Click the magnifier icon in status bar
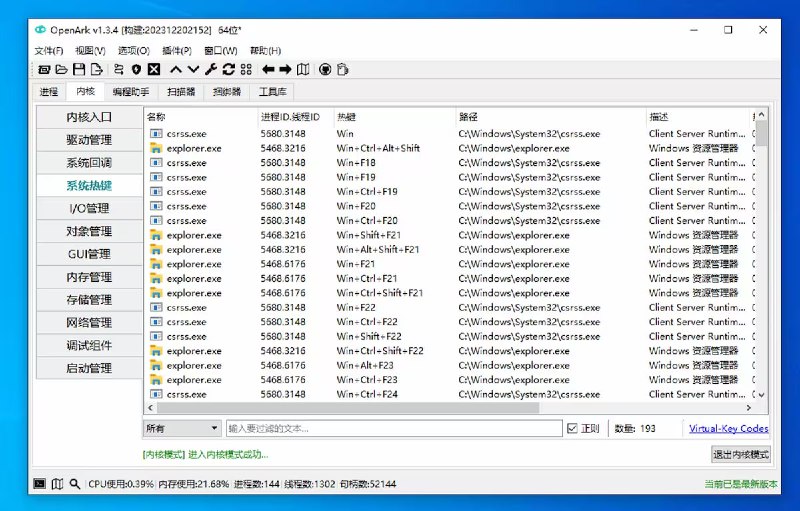Screen dimensions: 800x511 [75, 484]
